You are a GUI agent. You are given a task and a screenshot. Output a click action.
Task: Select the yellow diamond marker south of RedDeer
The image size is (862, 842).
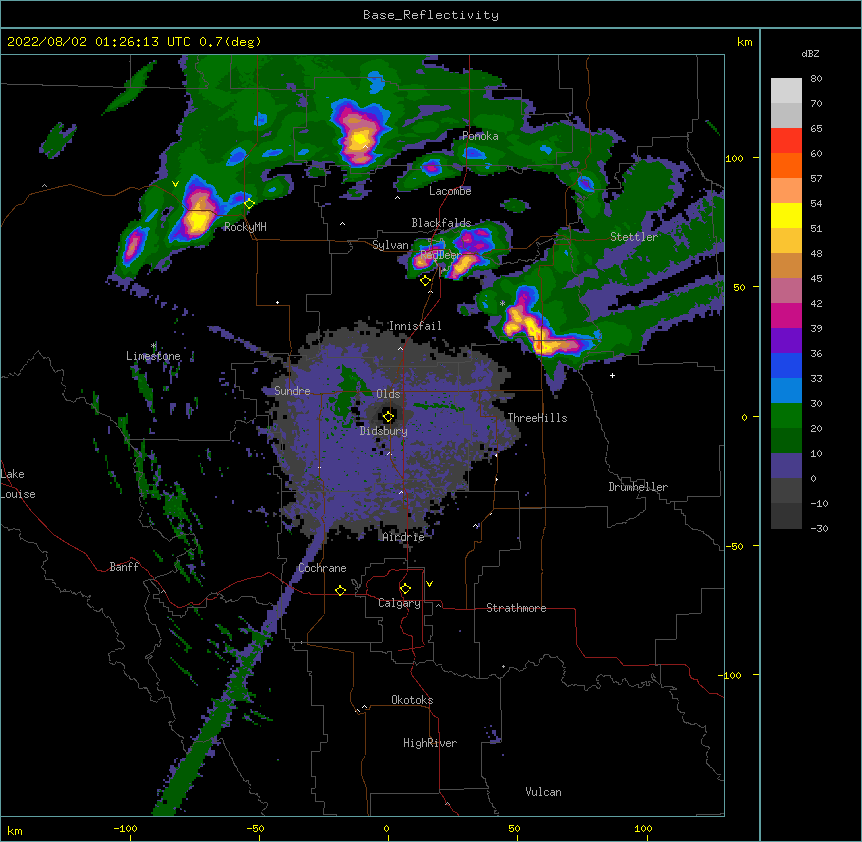(x=425, y=281)
